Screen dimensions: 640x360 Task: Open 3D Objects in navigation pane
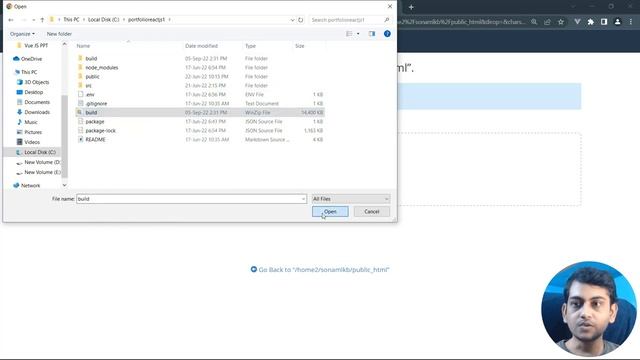36,82
